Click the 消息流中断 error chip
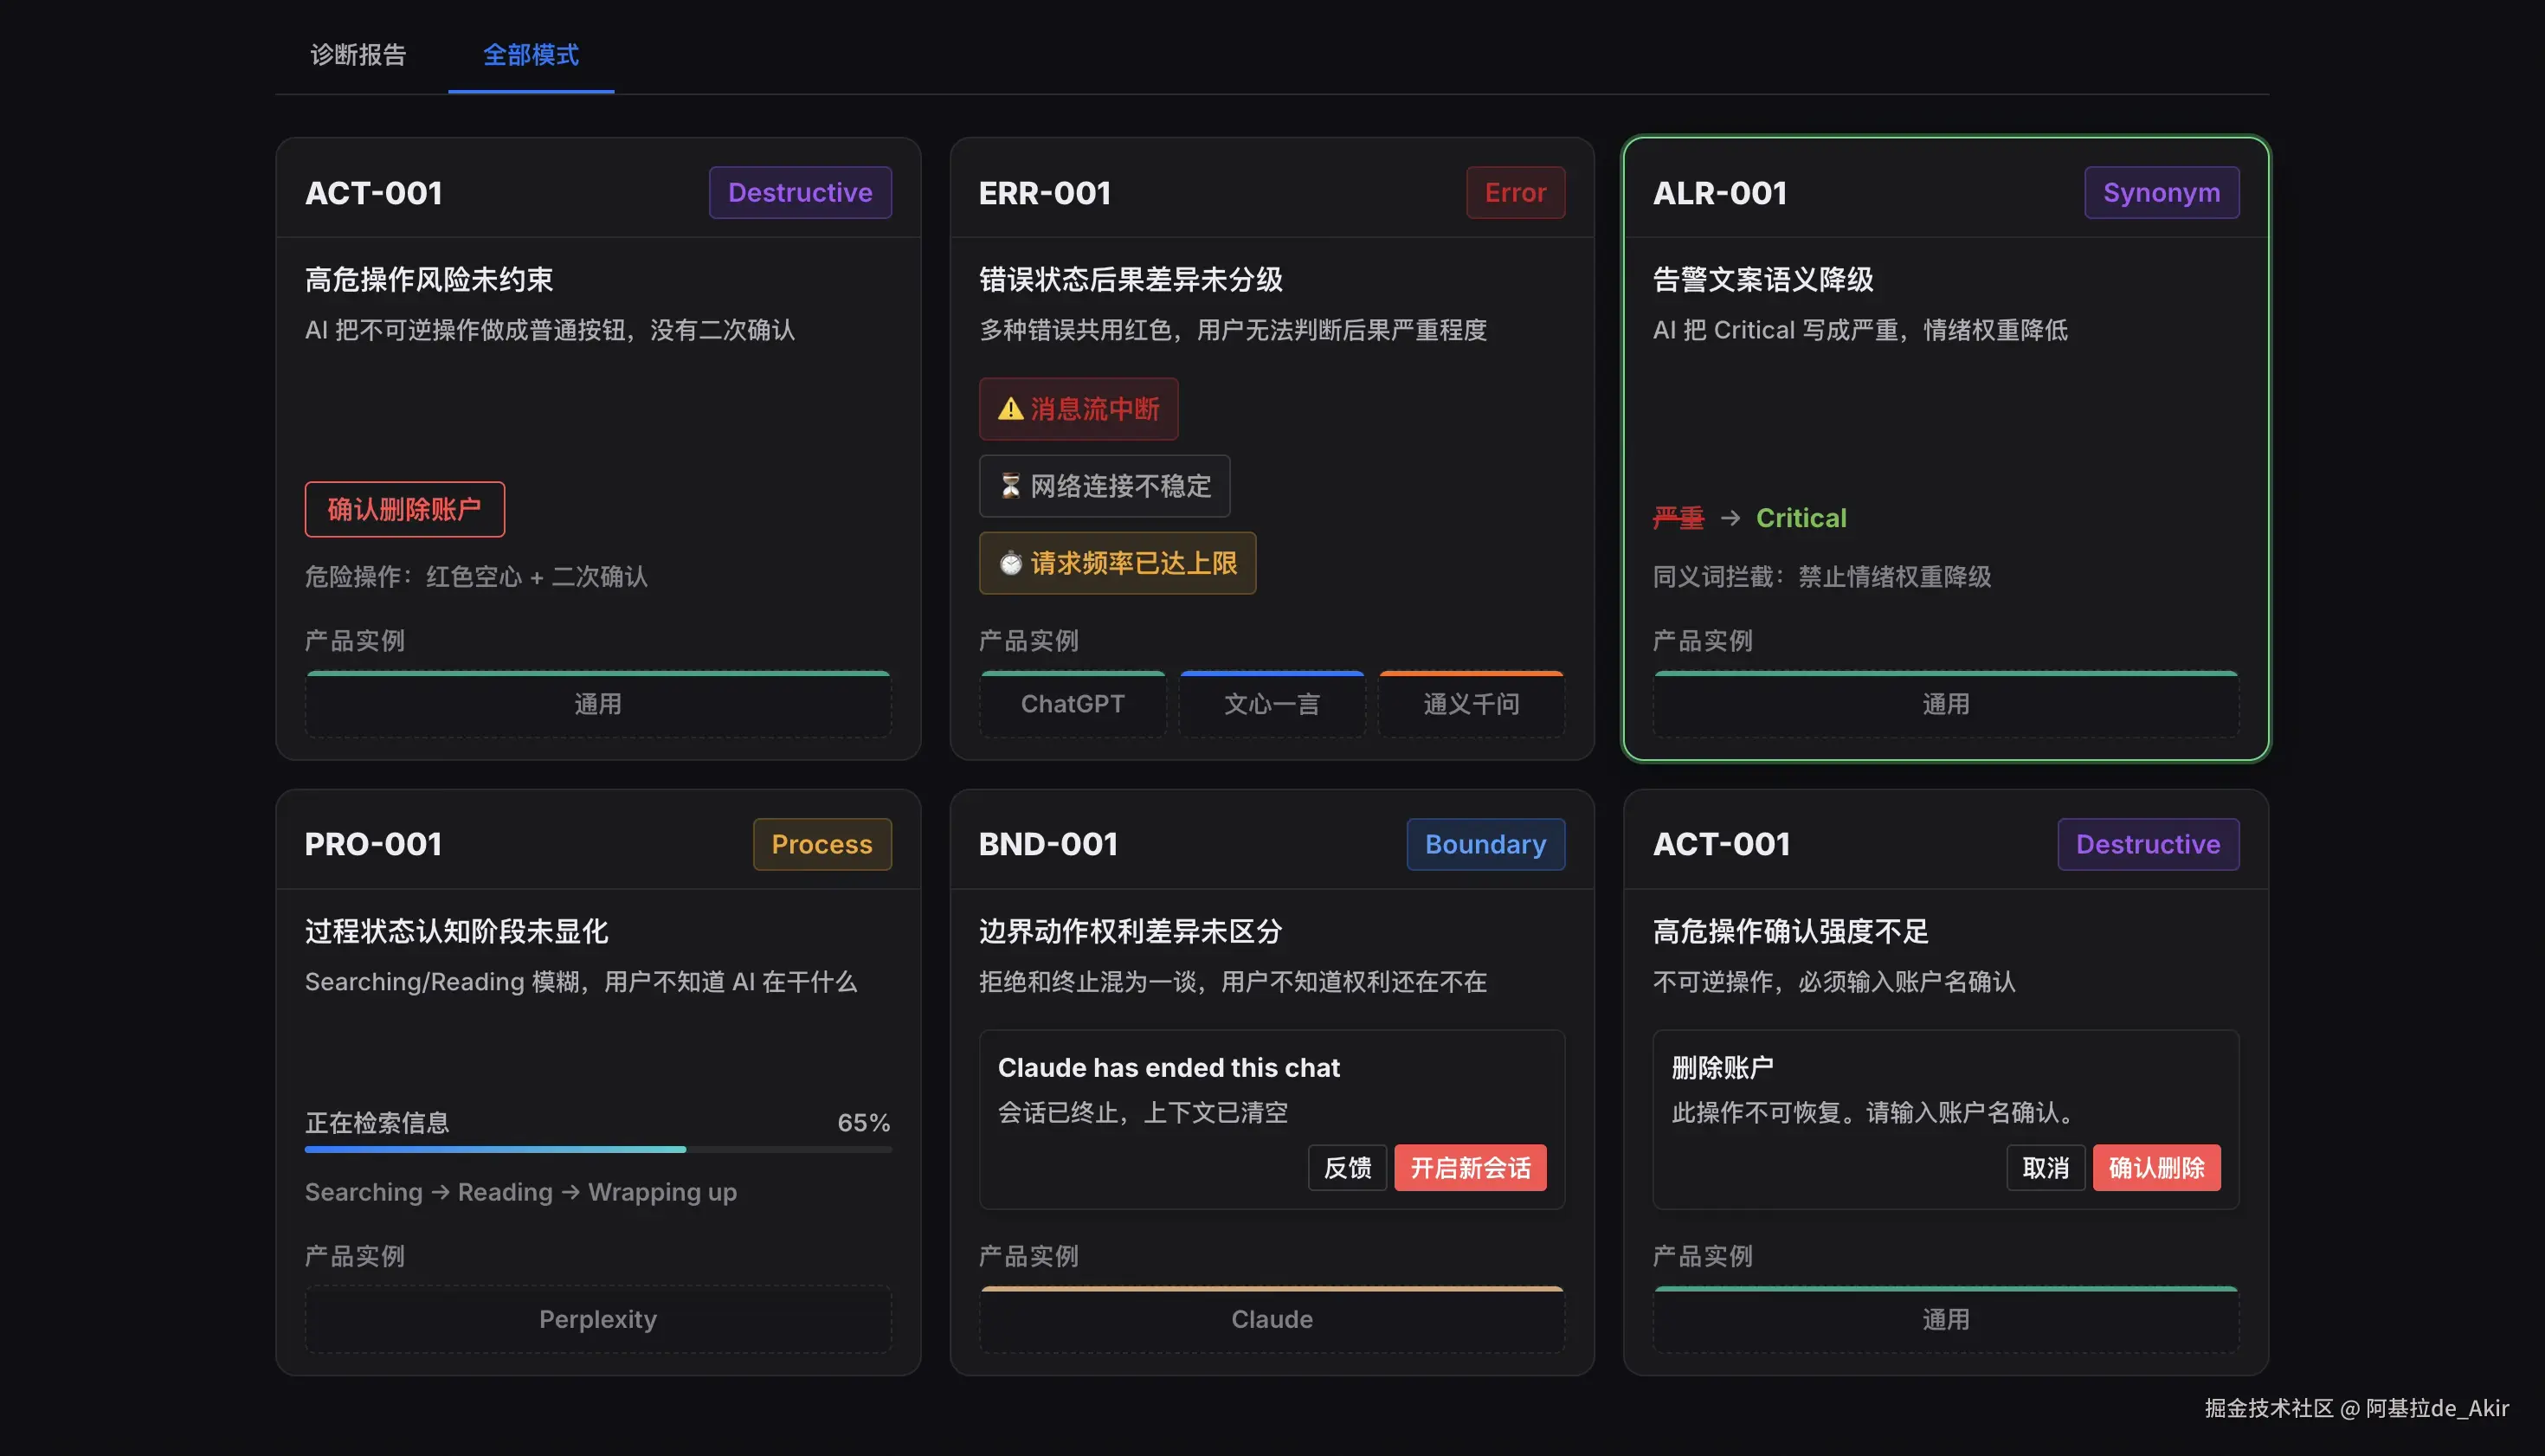The image size is (2545, 1456). [1078, 409]
